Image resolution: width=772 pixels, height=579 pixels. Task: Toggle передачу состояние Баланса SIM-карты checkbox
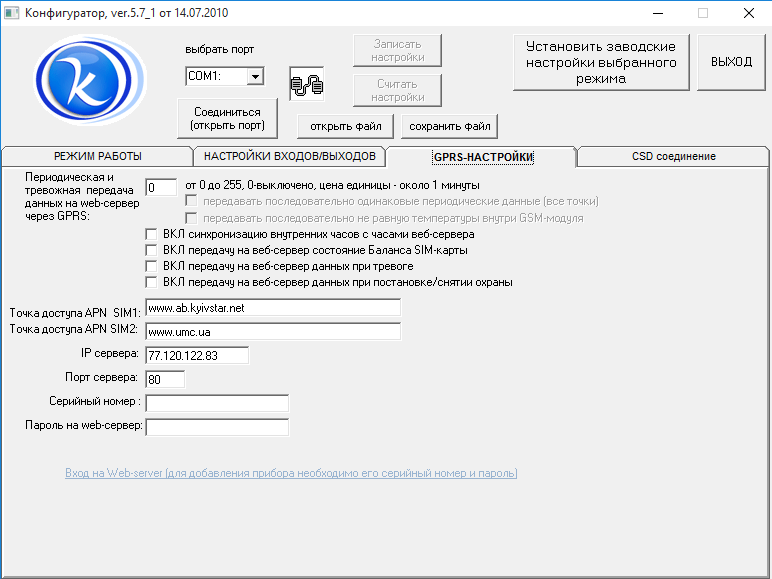click(152, 250)
